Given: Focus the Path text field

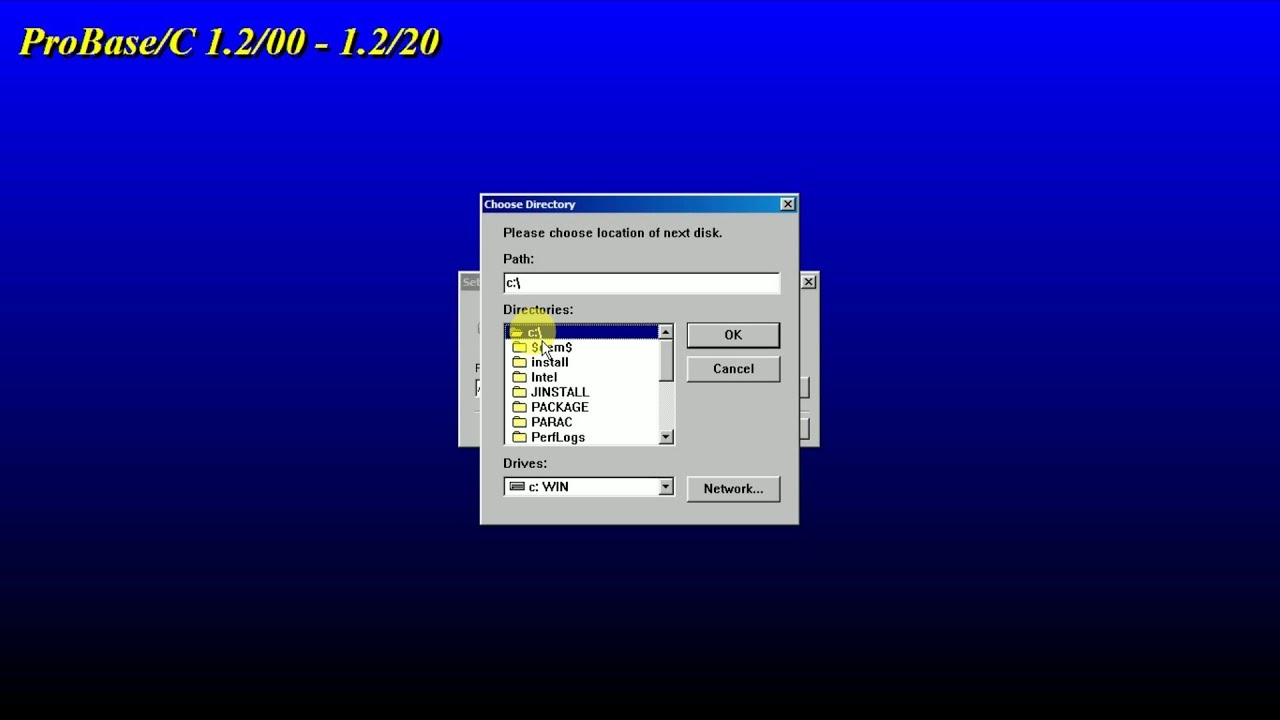Looking at the screenshot, I should click(x=641, y=283).
